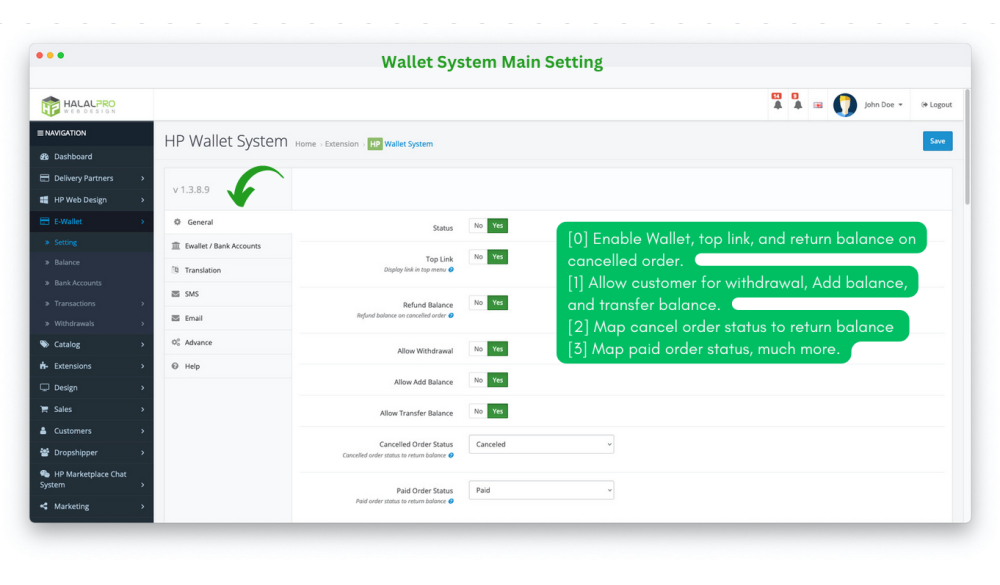This screenshot has width=1000, height=585.
Task: Open the Cancelled Order Status dropdown
Action: 541,444
